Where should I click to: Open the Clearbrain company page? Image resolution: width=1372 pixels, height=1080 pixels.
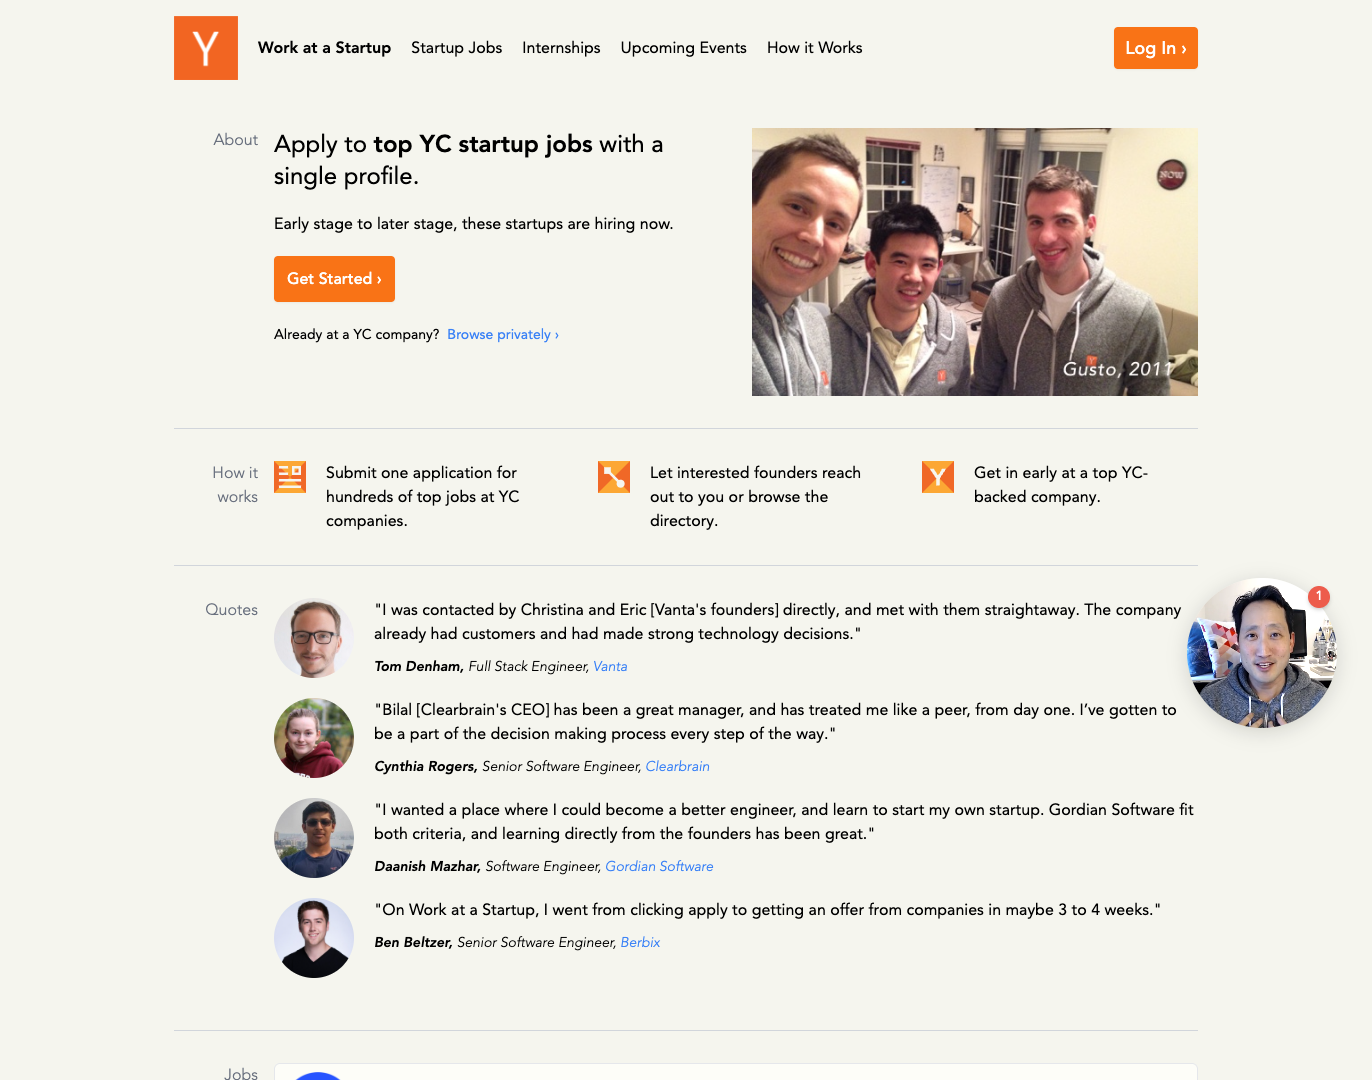pos(677,766)
